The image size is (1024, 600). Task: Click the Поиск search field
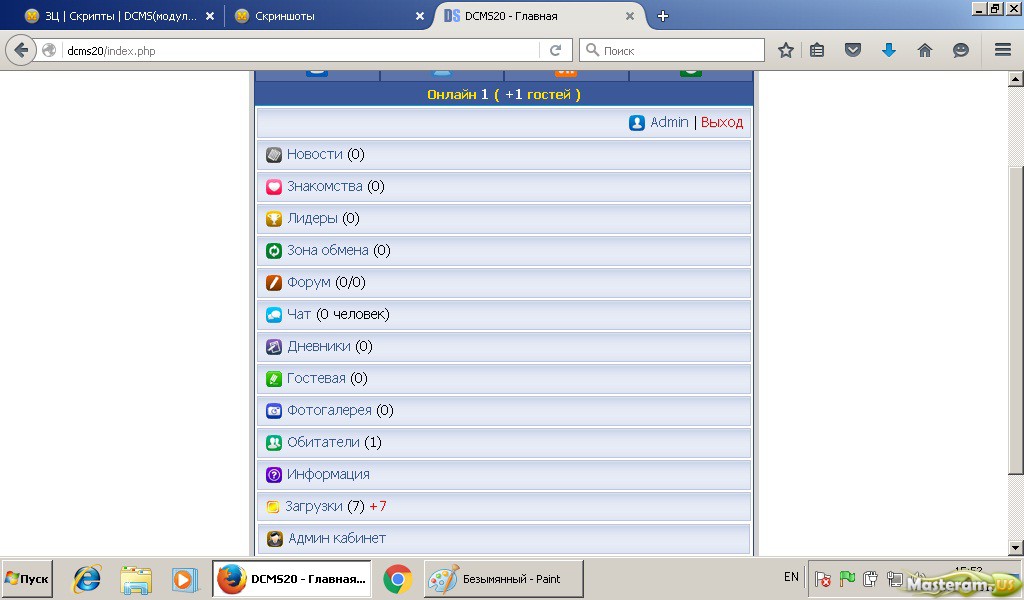pos(672,50)
